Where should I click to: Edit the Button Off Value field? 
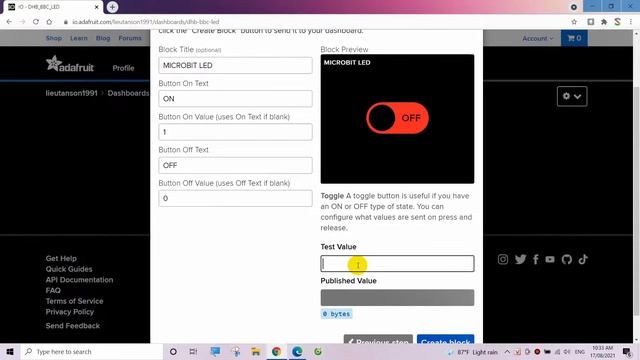click(236, 198)
